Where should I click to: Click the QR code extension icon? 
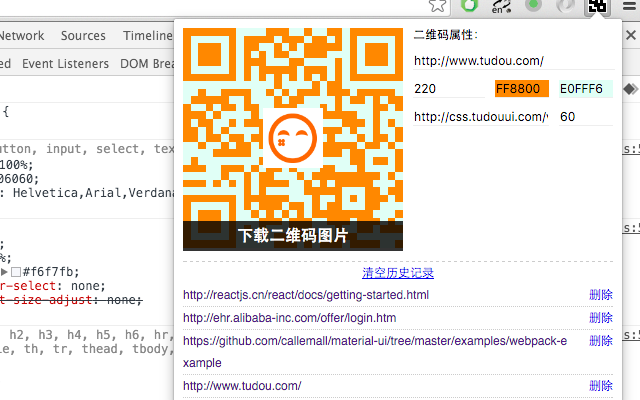(597, 6)
